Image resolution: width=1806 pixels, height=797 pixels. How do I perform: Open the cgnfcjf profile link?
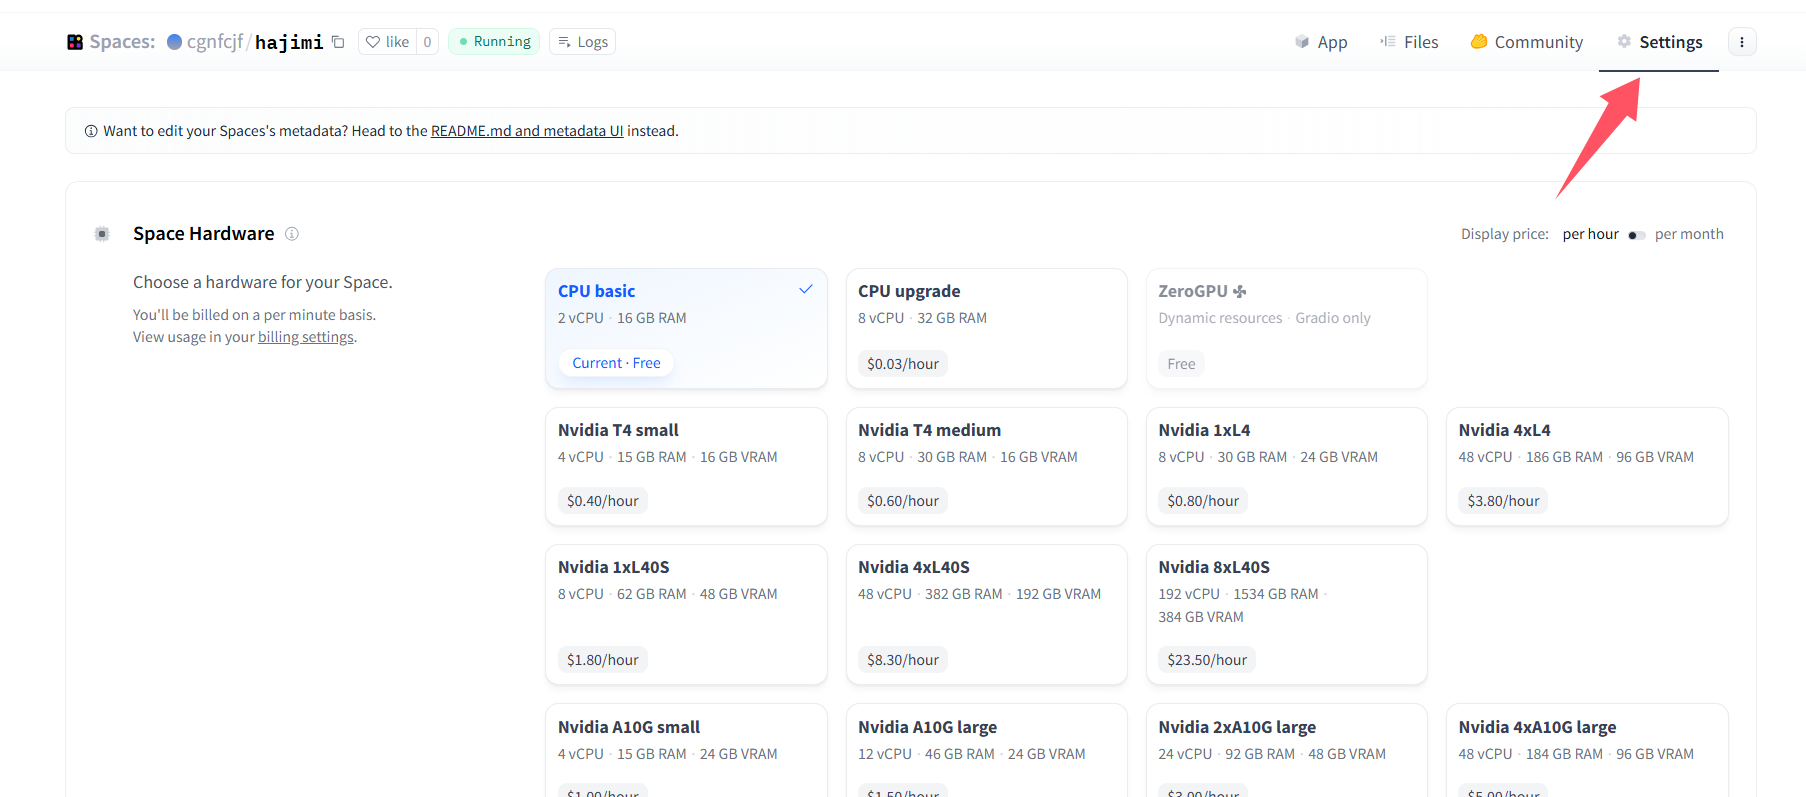(x=215, y=42)
